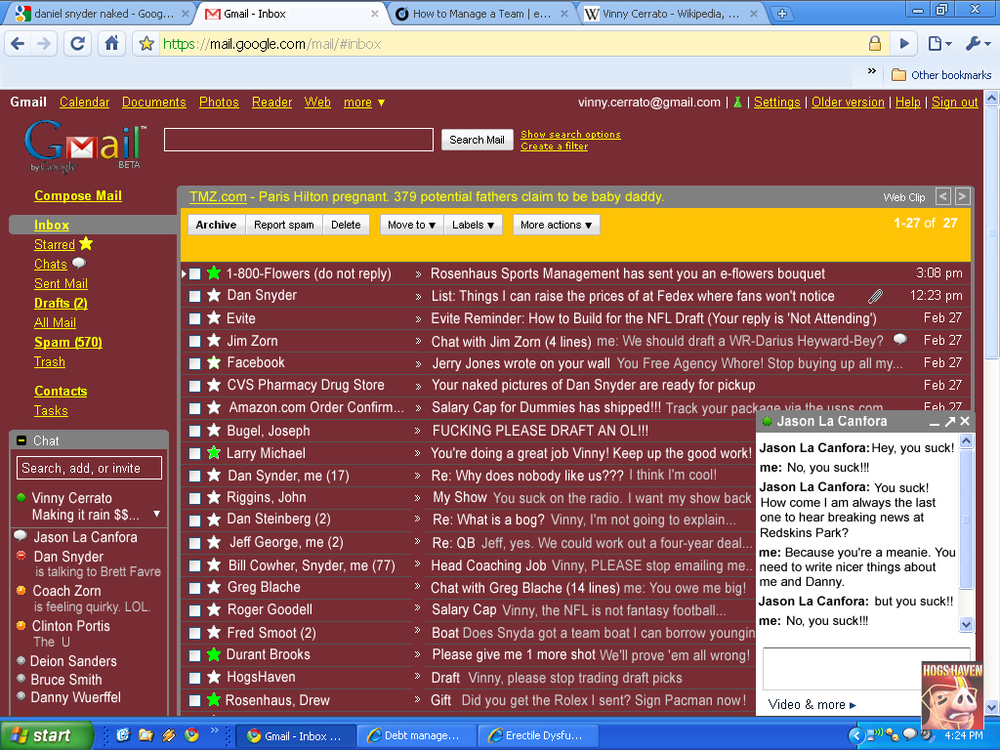Open the Drafts (2) folder
The height and width of the screenshot is (750, 1000).
pyautogui.click(x=61, y=304)
